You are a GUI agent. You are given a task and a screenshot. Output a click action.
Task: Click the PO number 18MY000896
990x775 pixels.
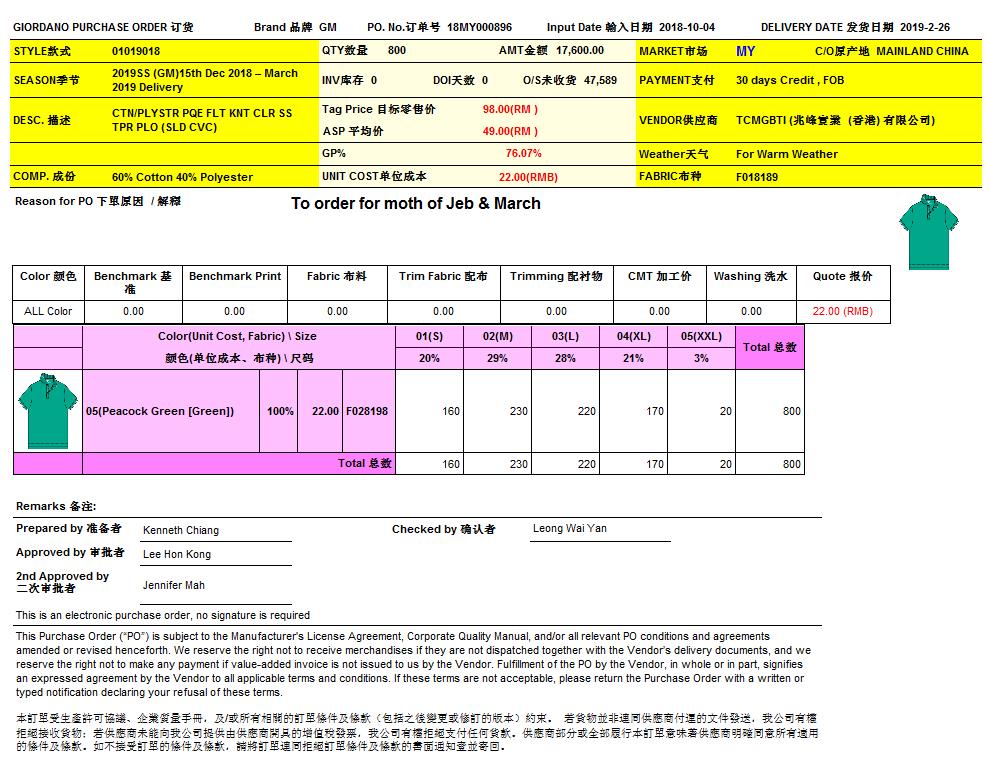coord(479,27)
